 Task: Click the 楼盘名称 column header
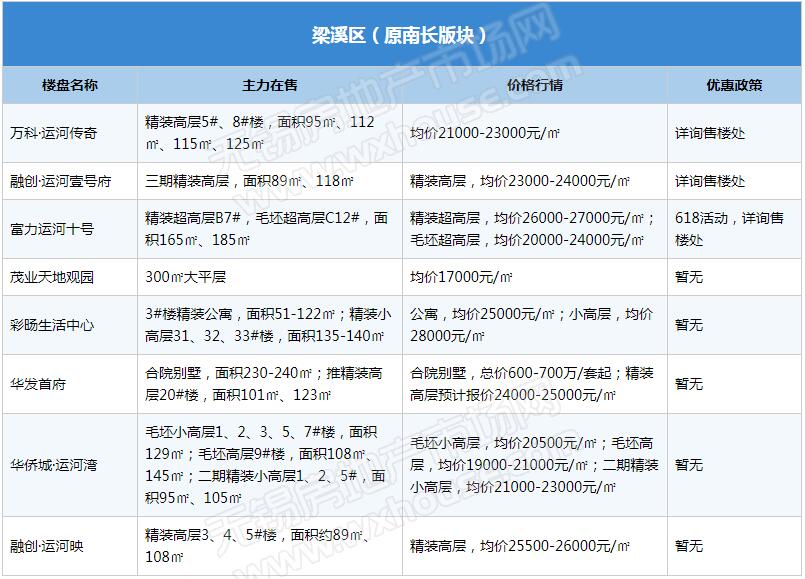point(70,85)
